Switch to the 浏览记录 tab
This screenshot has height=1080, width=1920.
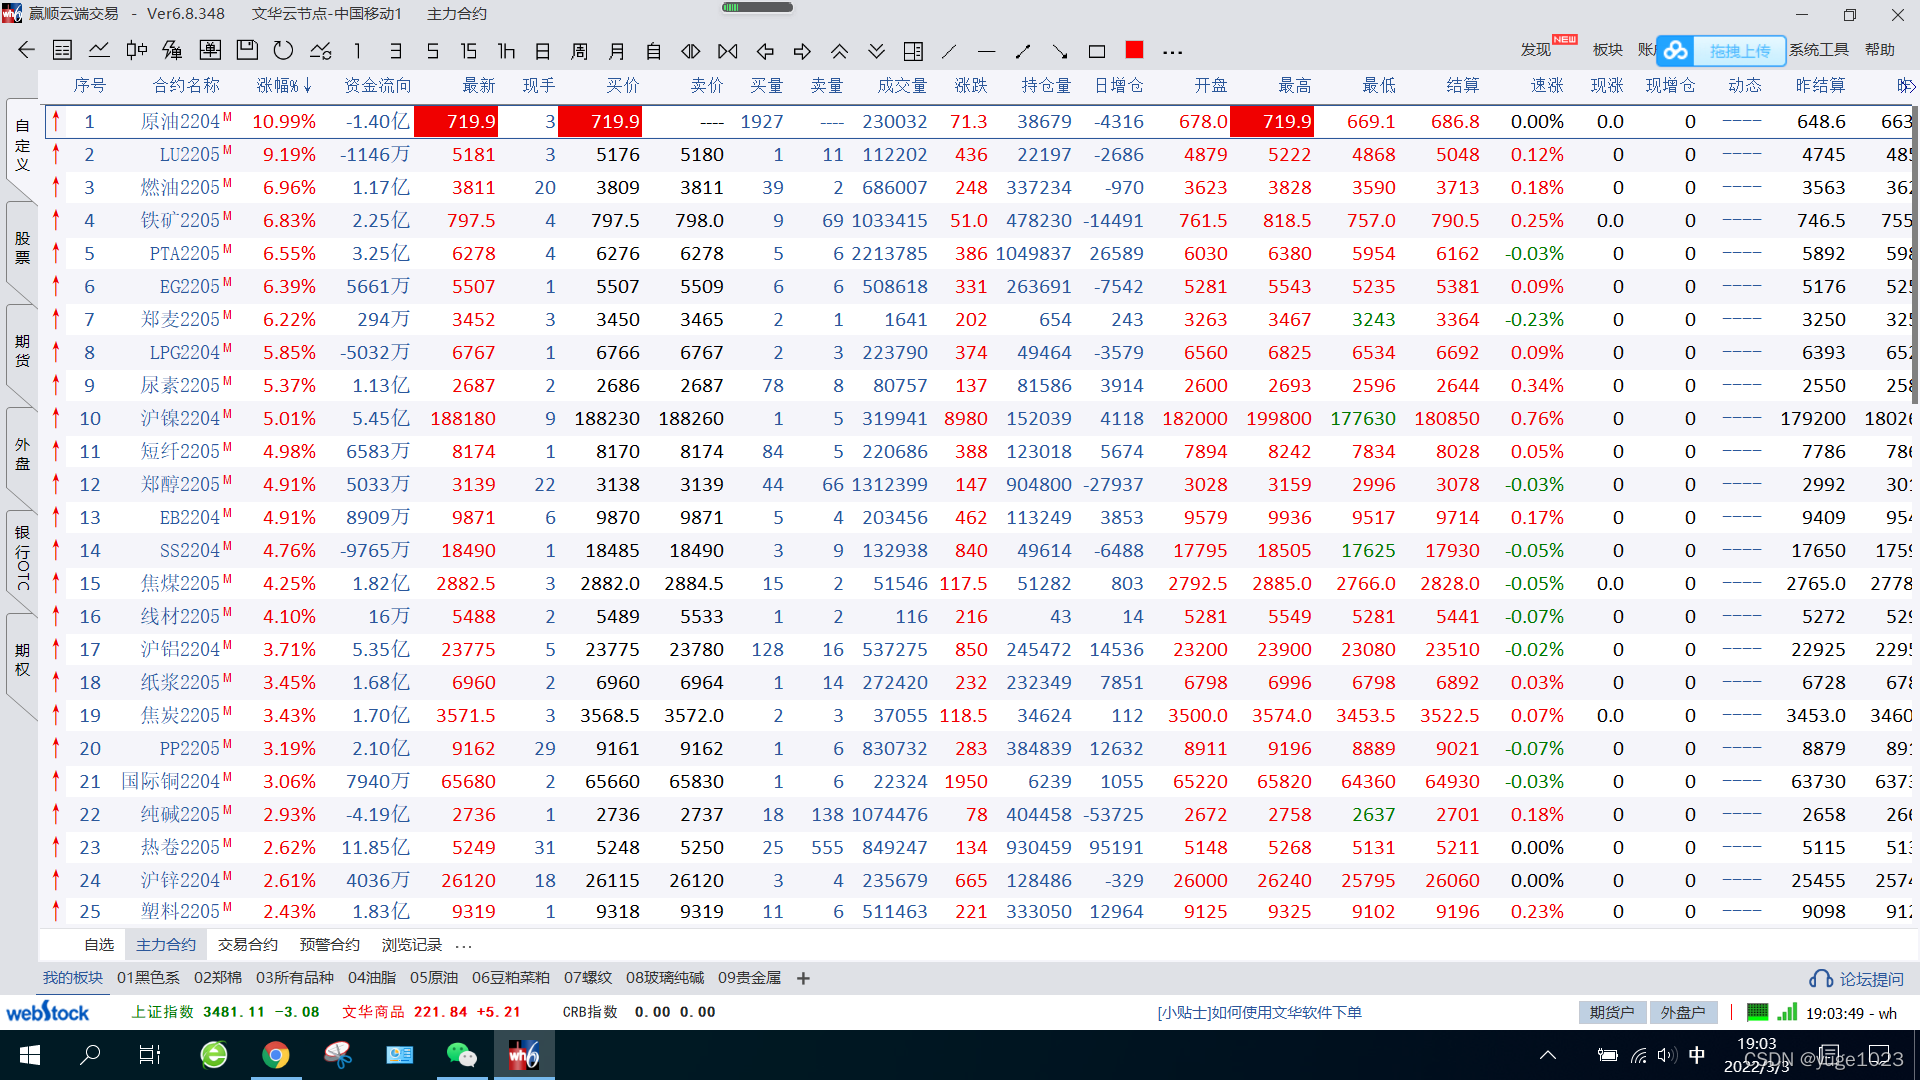pyautogui.click(x=412, y=944)
